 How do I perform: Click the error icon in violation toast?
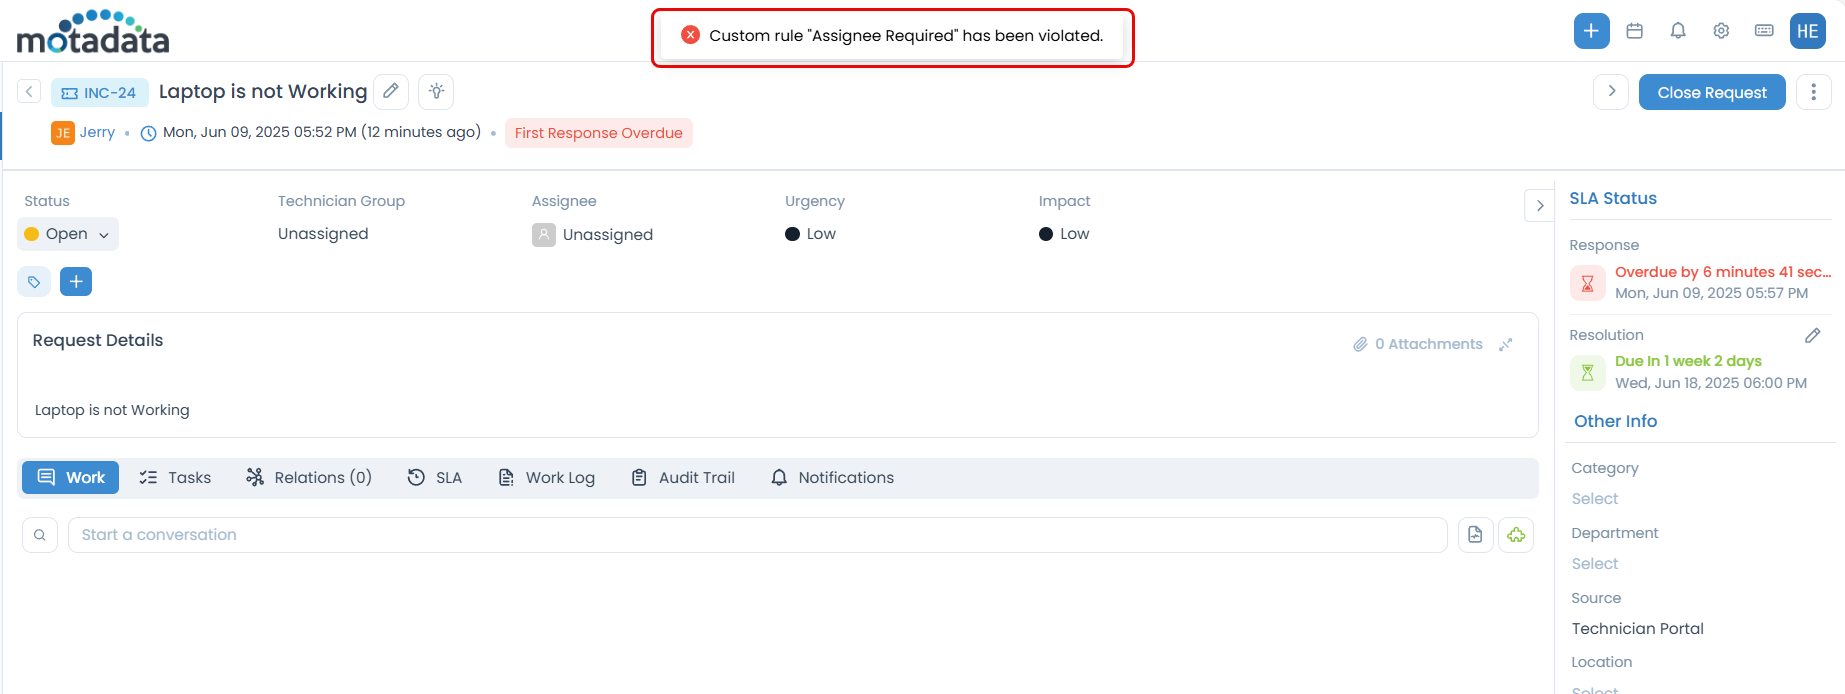[690, 35]
